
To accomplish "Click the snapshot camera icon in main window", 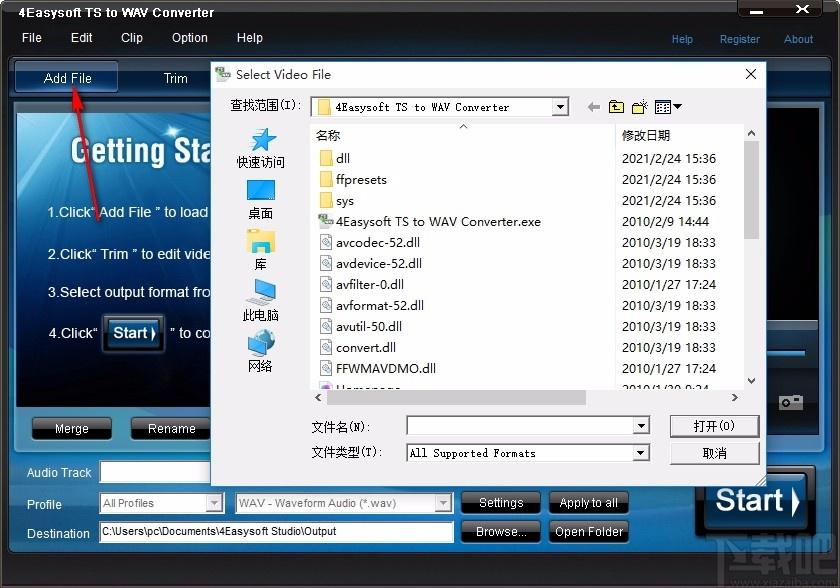I will (x=791, y=402).
